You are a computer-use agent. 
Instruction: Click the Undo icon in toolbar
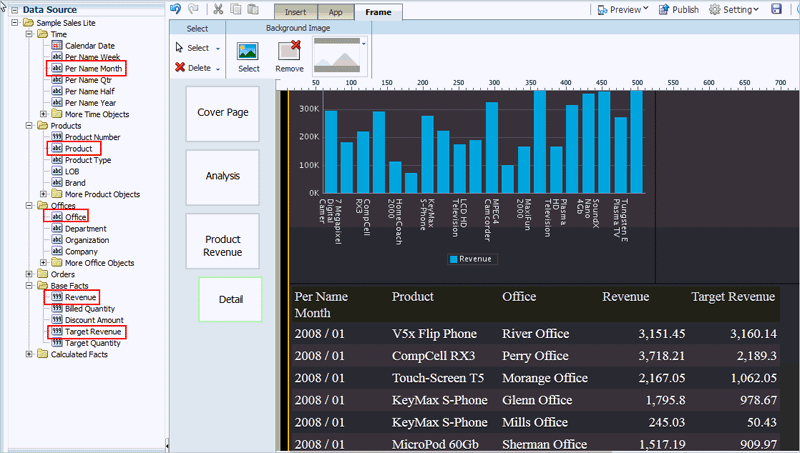[x=177, y=9]
